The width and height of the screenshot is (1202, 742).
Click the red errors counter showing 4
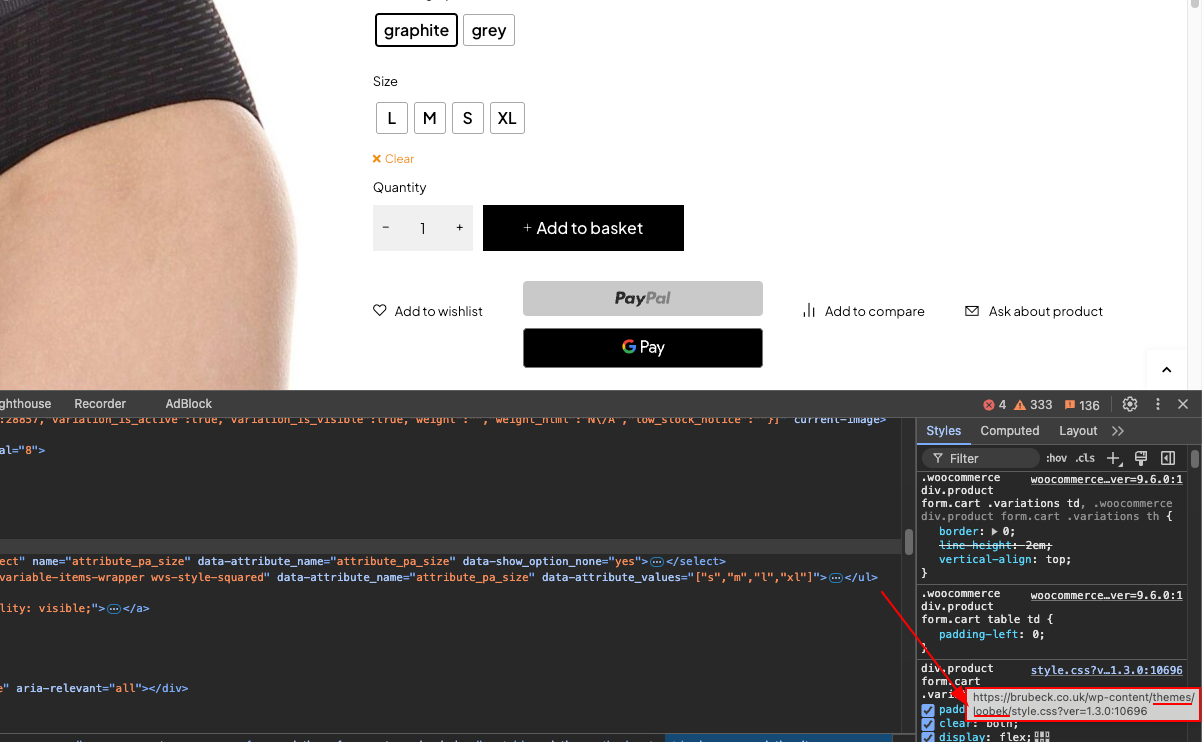coord(995,405)
